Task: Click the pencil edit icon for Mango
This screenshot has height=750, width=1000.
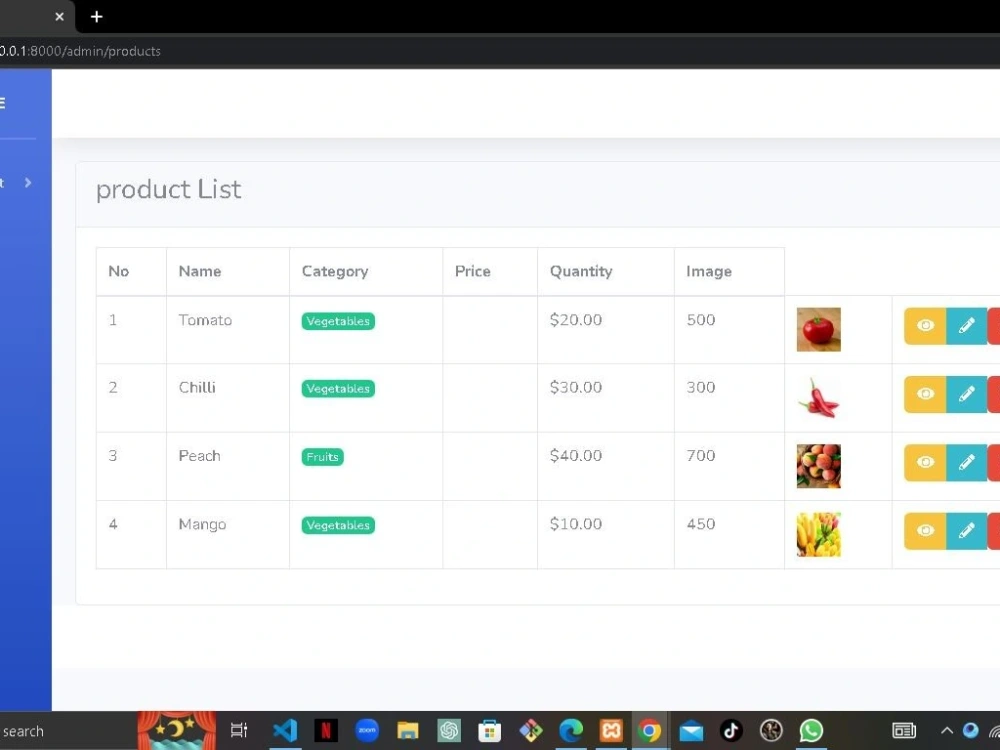Action: [966, 531]
